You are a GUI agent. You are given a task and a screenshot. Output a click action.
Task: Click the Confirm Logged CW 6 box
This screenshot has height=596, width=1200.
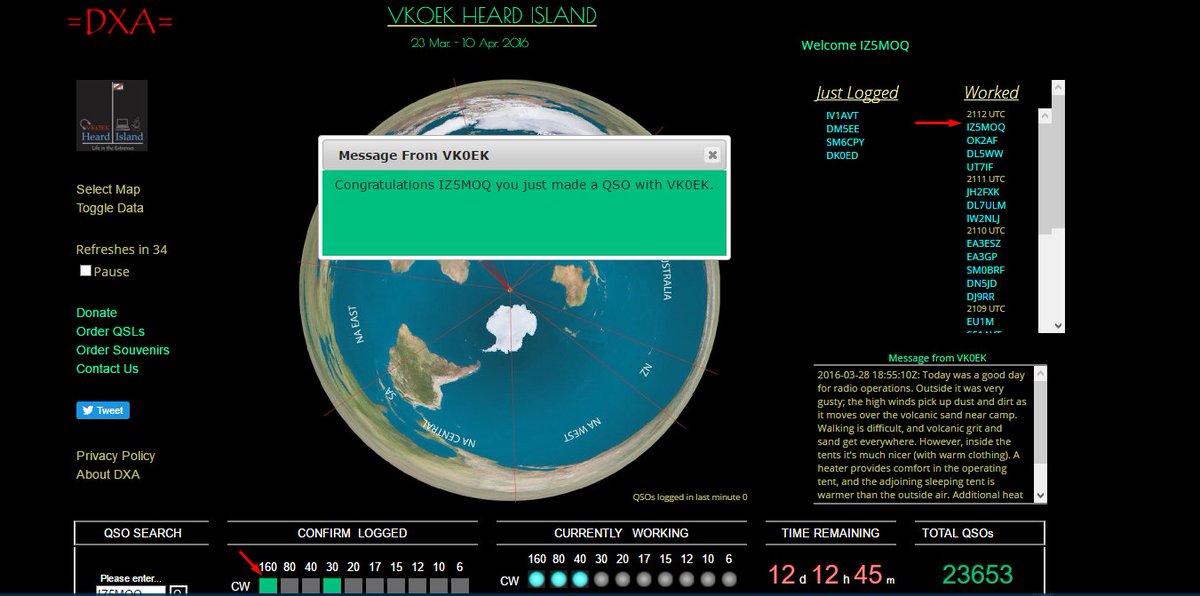(x=460, y=586)
